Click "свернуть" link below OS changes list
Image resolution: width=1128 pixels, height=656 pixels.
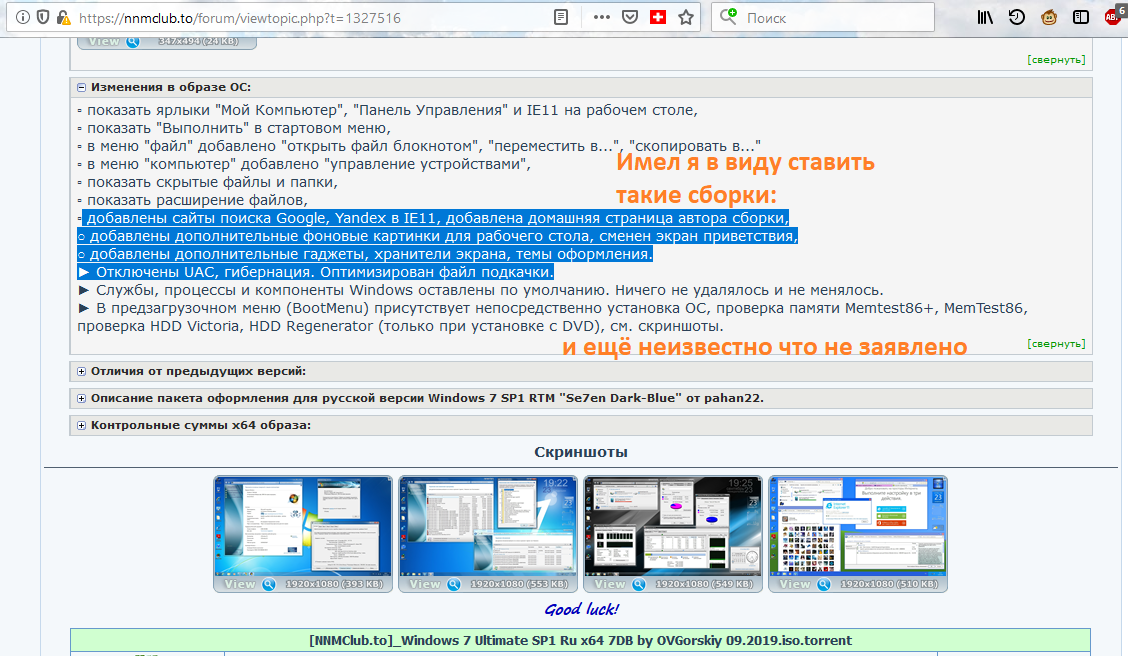pos(1056,344)
